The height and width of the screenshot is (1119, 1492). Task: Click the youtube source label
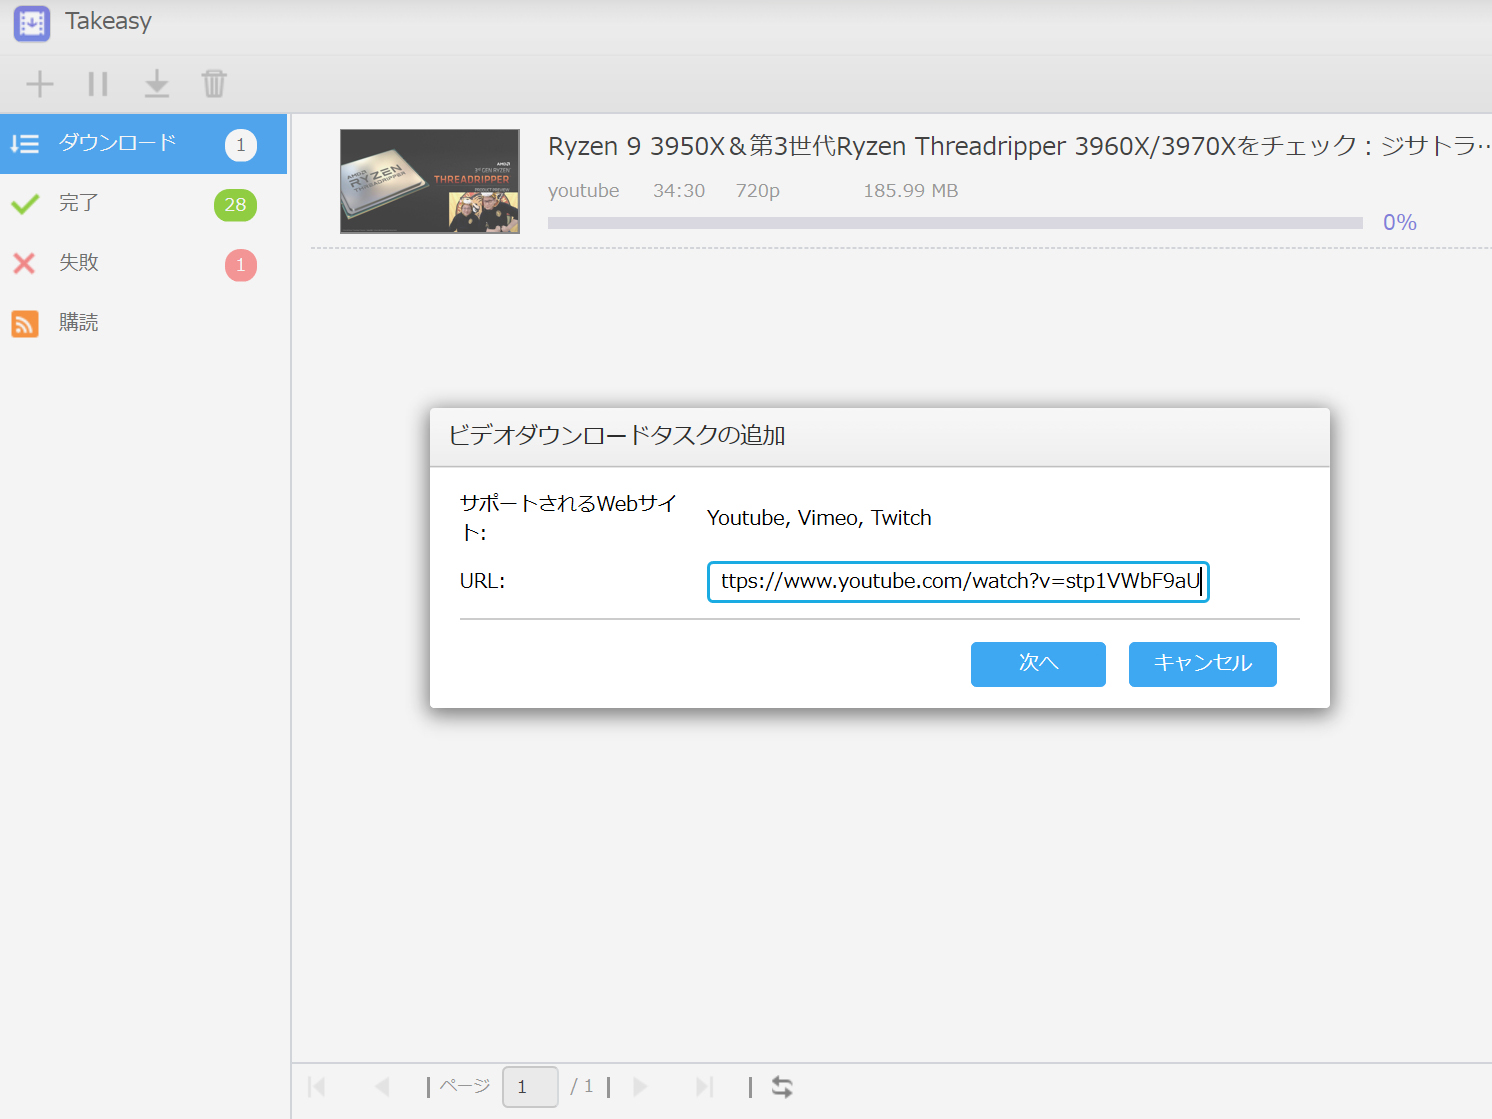coord(584,191)
